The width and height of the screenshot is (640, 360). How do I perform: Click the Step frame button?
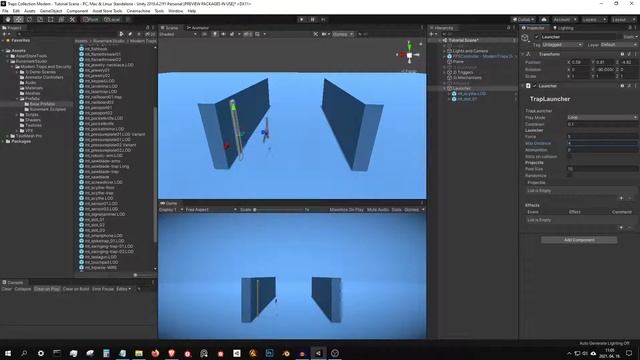click(x=323, y=20)
